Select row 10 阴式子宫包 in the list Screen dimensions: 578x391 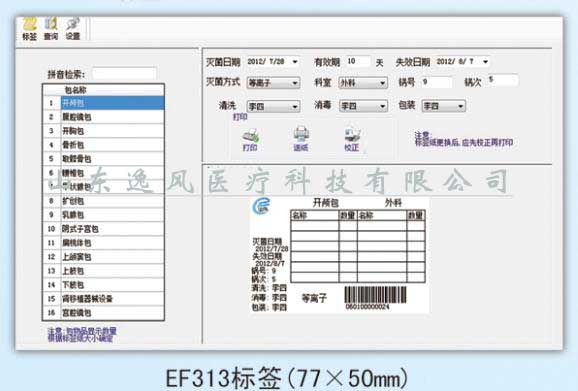(x=103, y=229)
